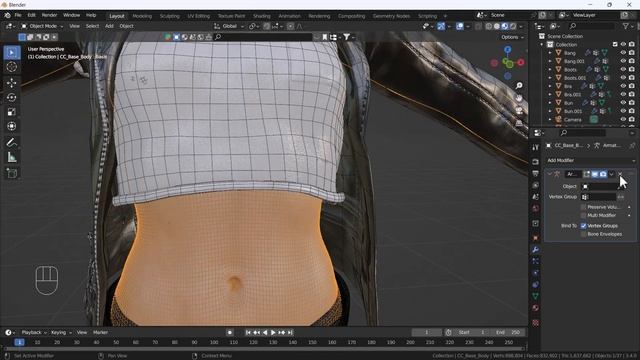
Task: Uncheck Bind To Vertex Groups
Action: (583, 226)
